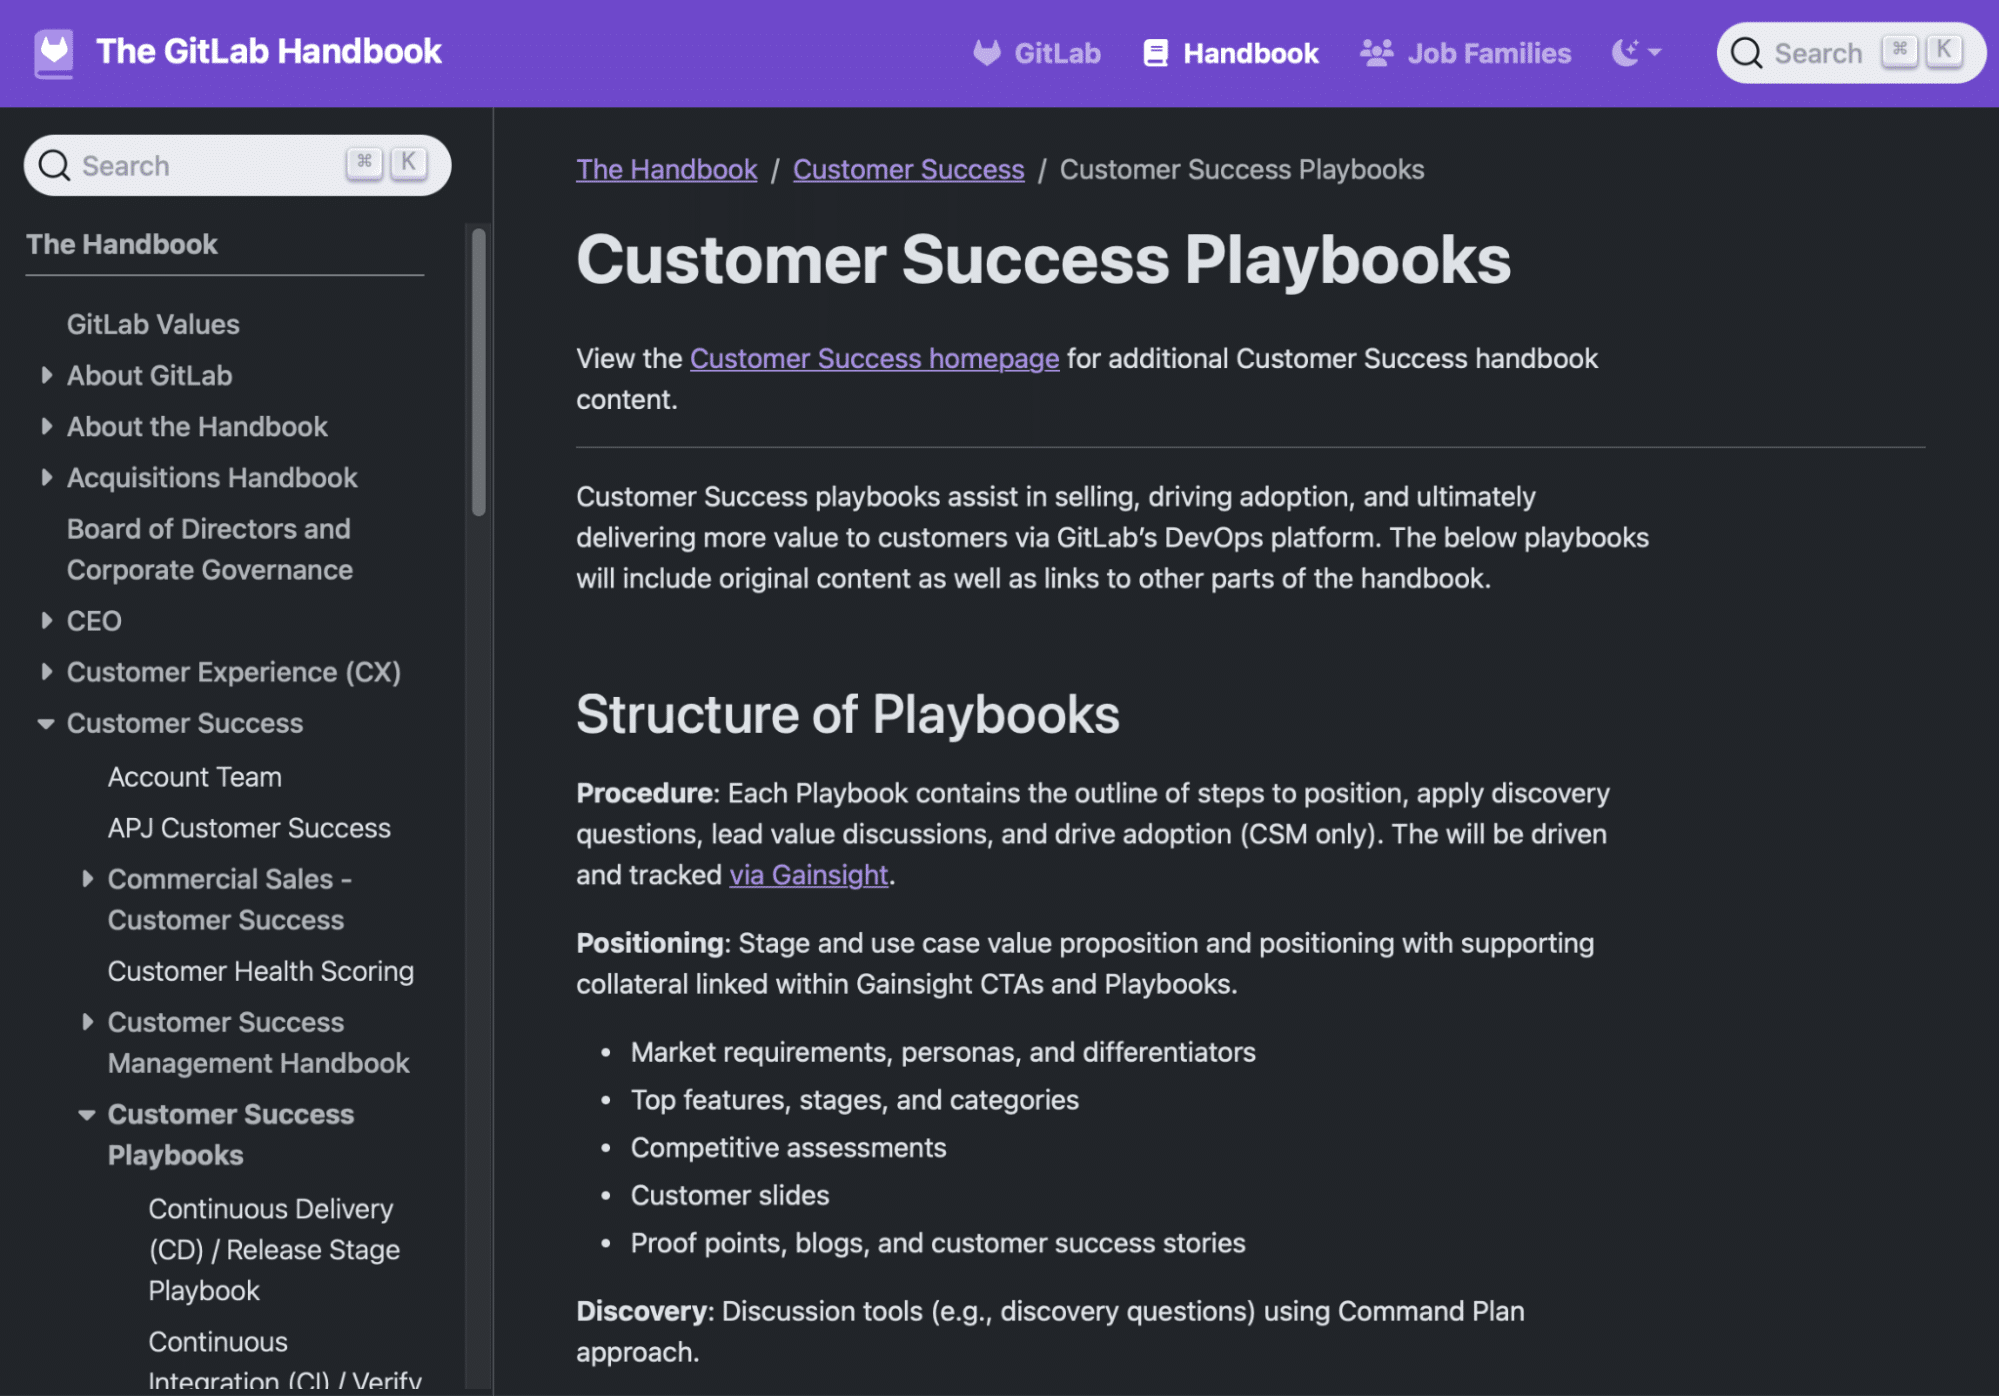The width and height of the screenshot is (1999, 1396).
Task: Expand Customer Experience (CX) in sidebar
Action: 46,671
